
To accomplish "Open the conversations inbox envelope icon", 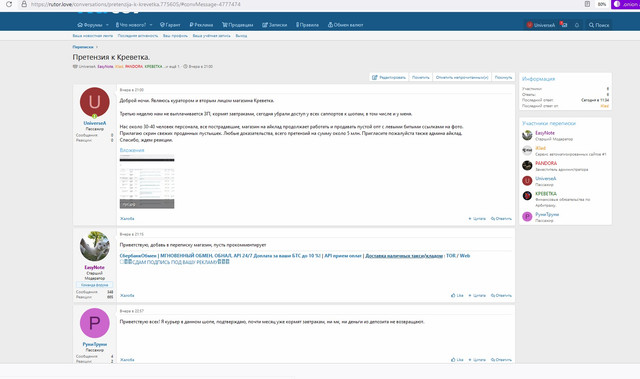I will click(564, 25).
